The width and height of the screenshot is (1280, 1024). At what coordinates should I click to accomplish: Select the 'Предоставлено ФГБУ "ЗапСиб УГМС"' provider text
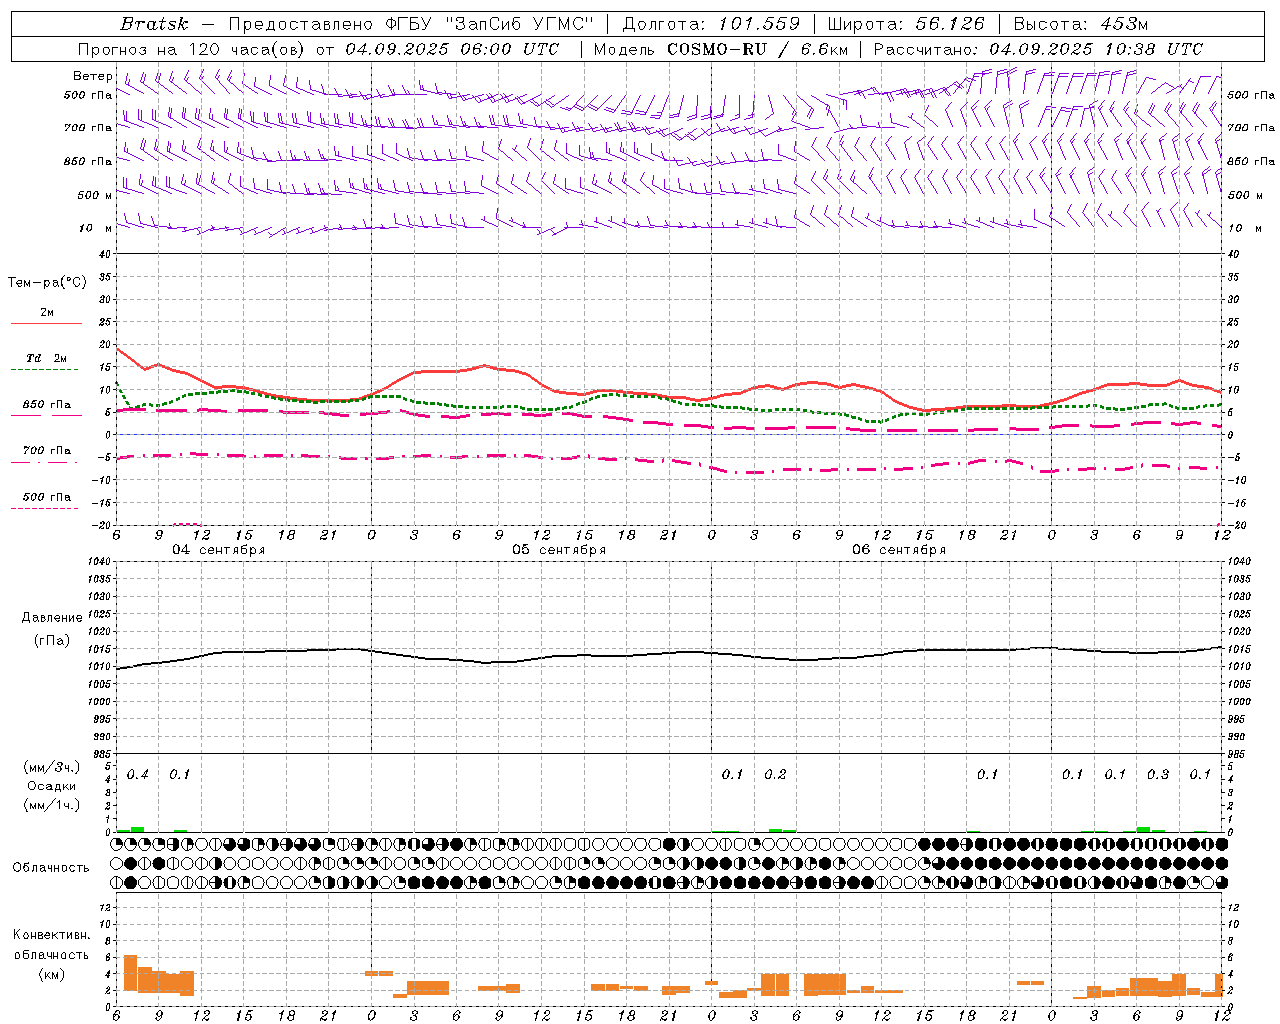[411, 24]
